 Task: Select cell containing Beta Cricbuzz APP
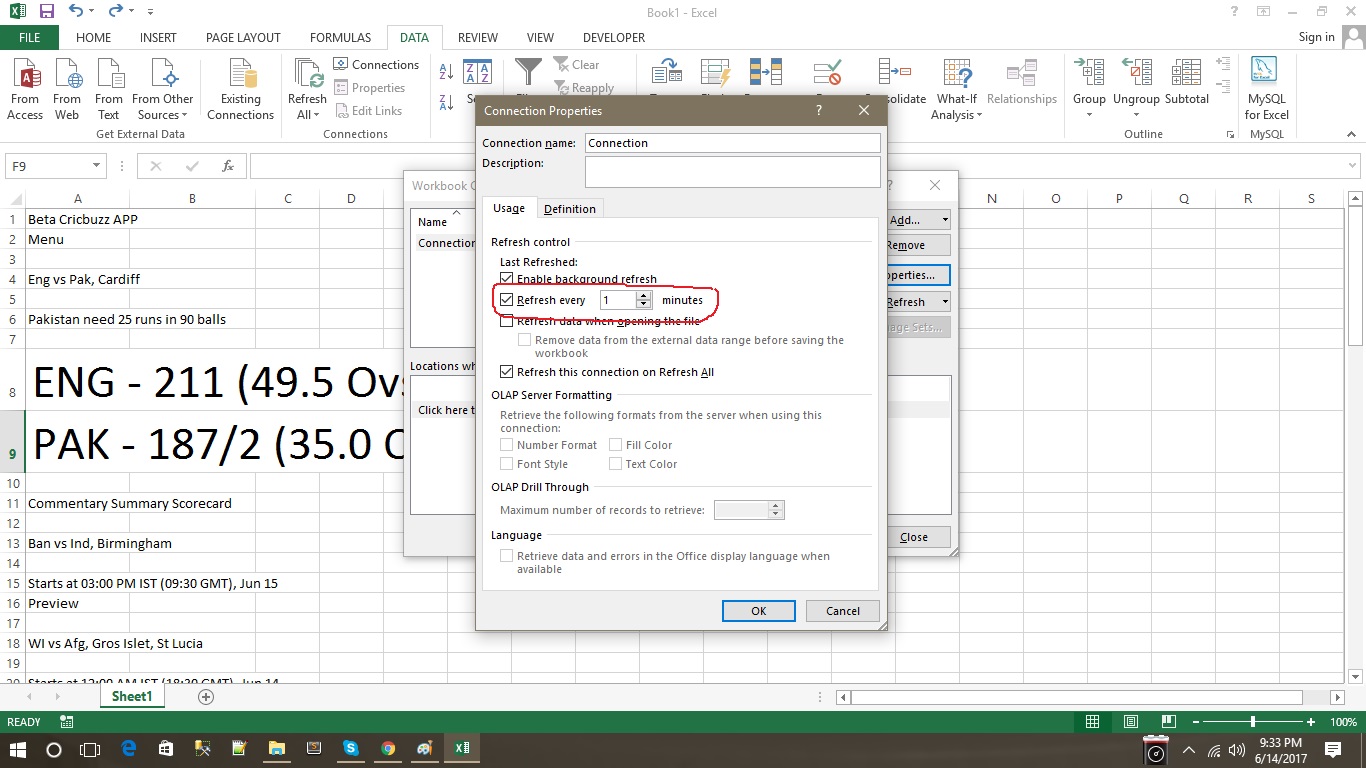[x=83, y=219]
